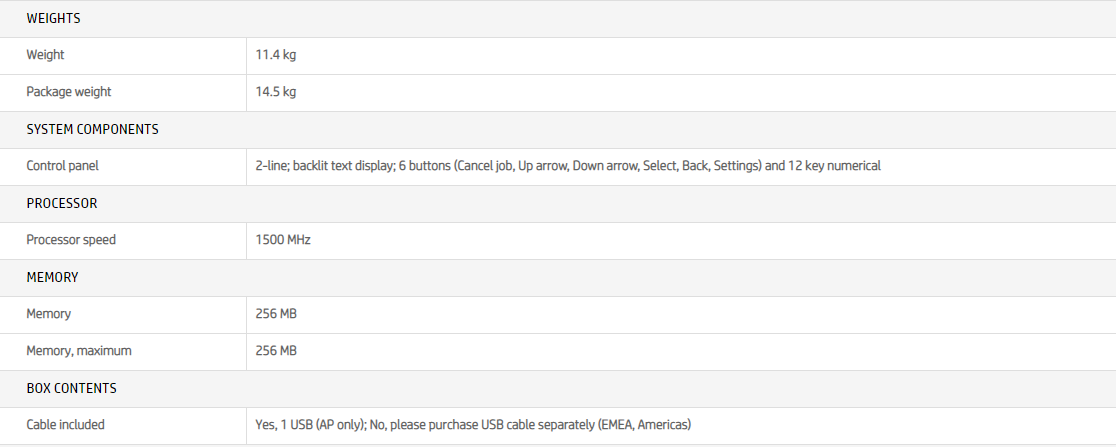Select the 'Memory, maximum' label

click(x=78, y=351)
